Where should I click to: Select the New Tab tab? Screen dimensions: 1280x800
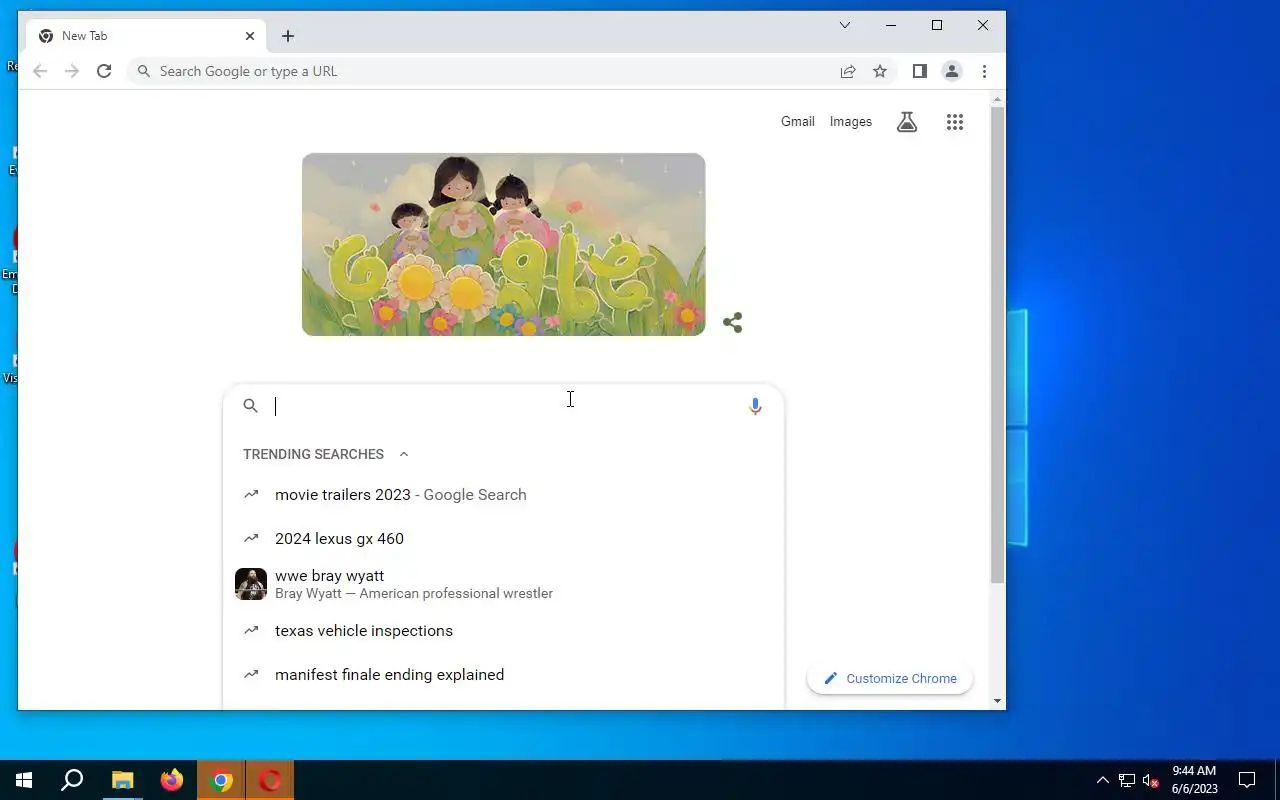click(144, 36)
